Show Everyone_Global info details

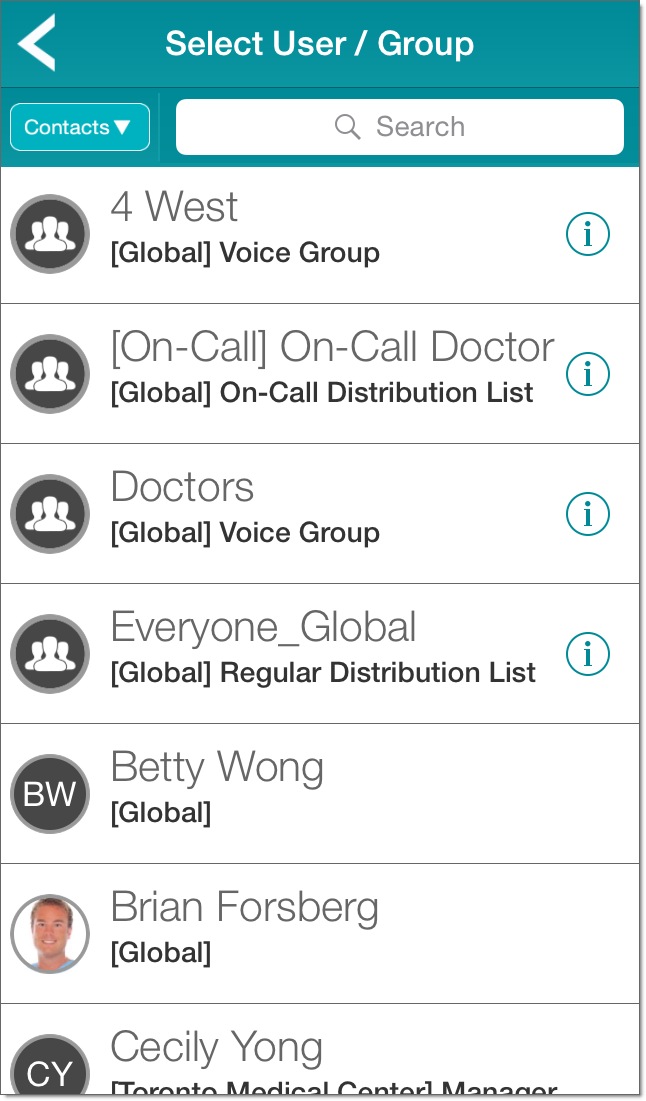tap(588, 654)
